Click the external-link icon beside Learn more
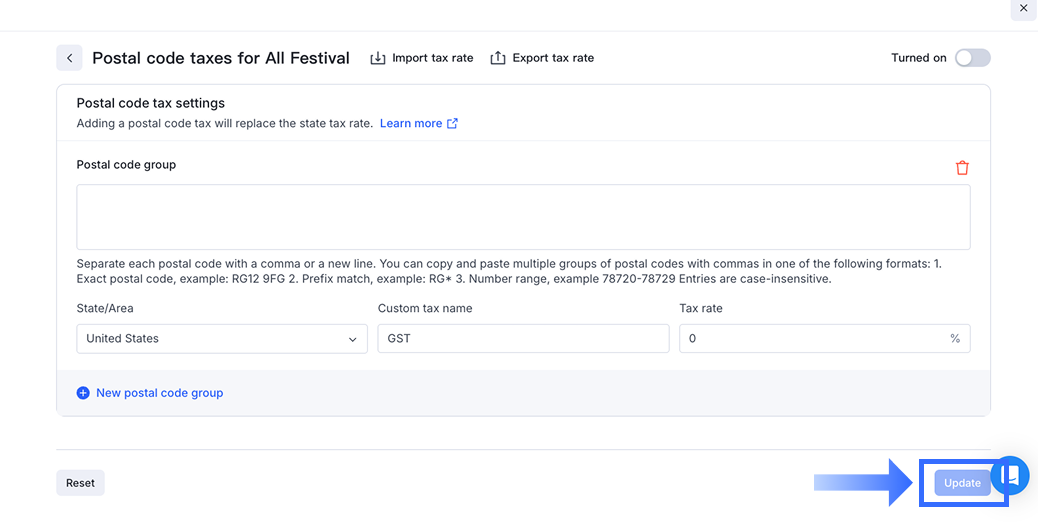 pos(453,124)
